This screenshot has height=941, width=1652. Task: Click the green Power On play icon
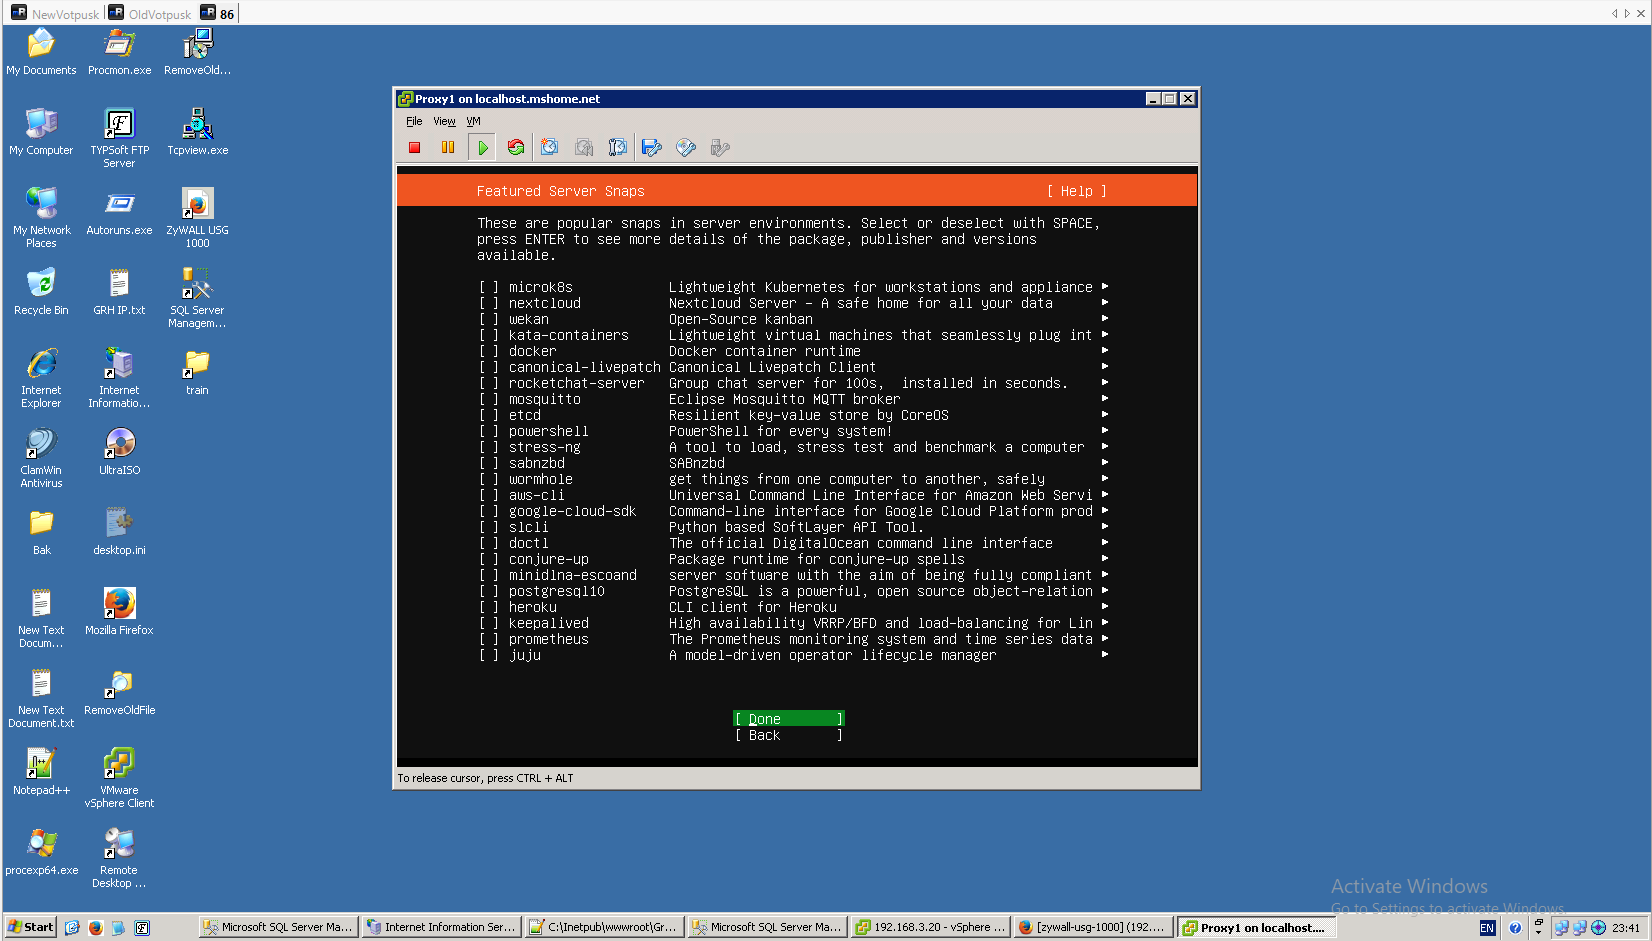point(482,148)
